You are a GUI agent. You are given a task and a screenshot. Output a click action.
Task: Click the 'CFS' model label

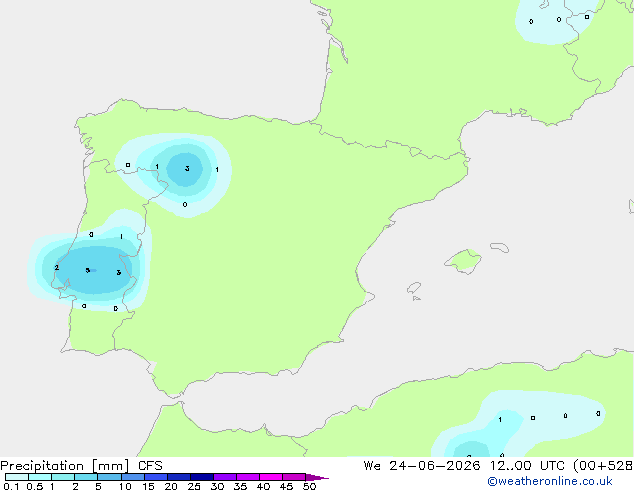[x=150, y=466]
